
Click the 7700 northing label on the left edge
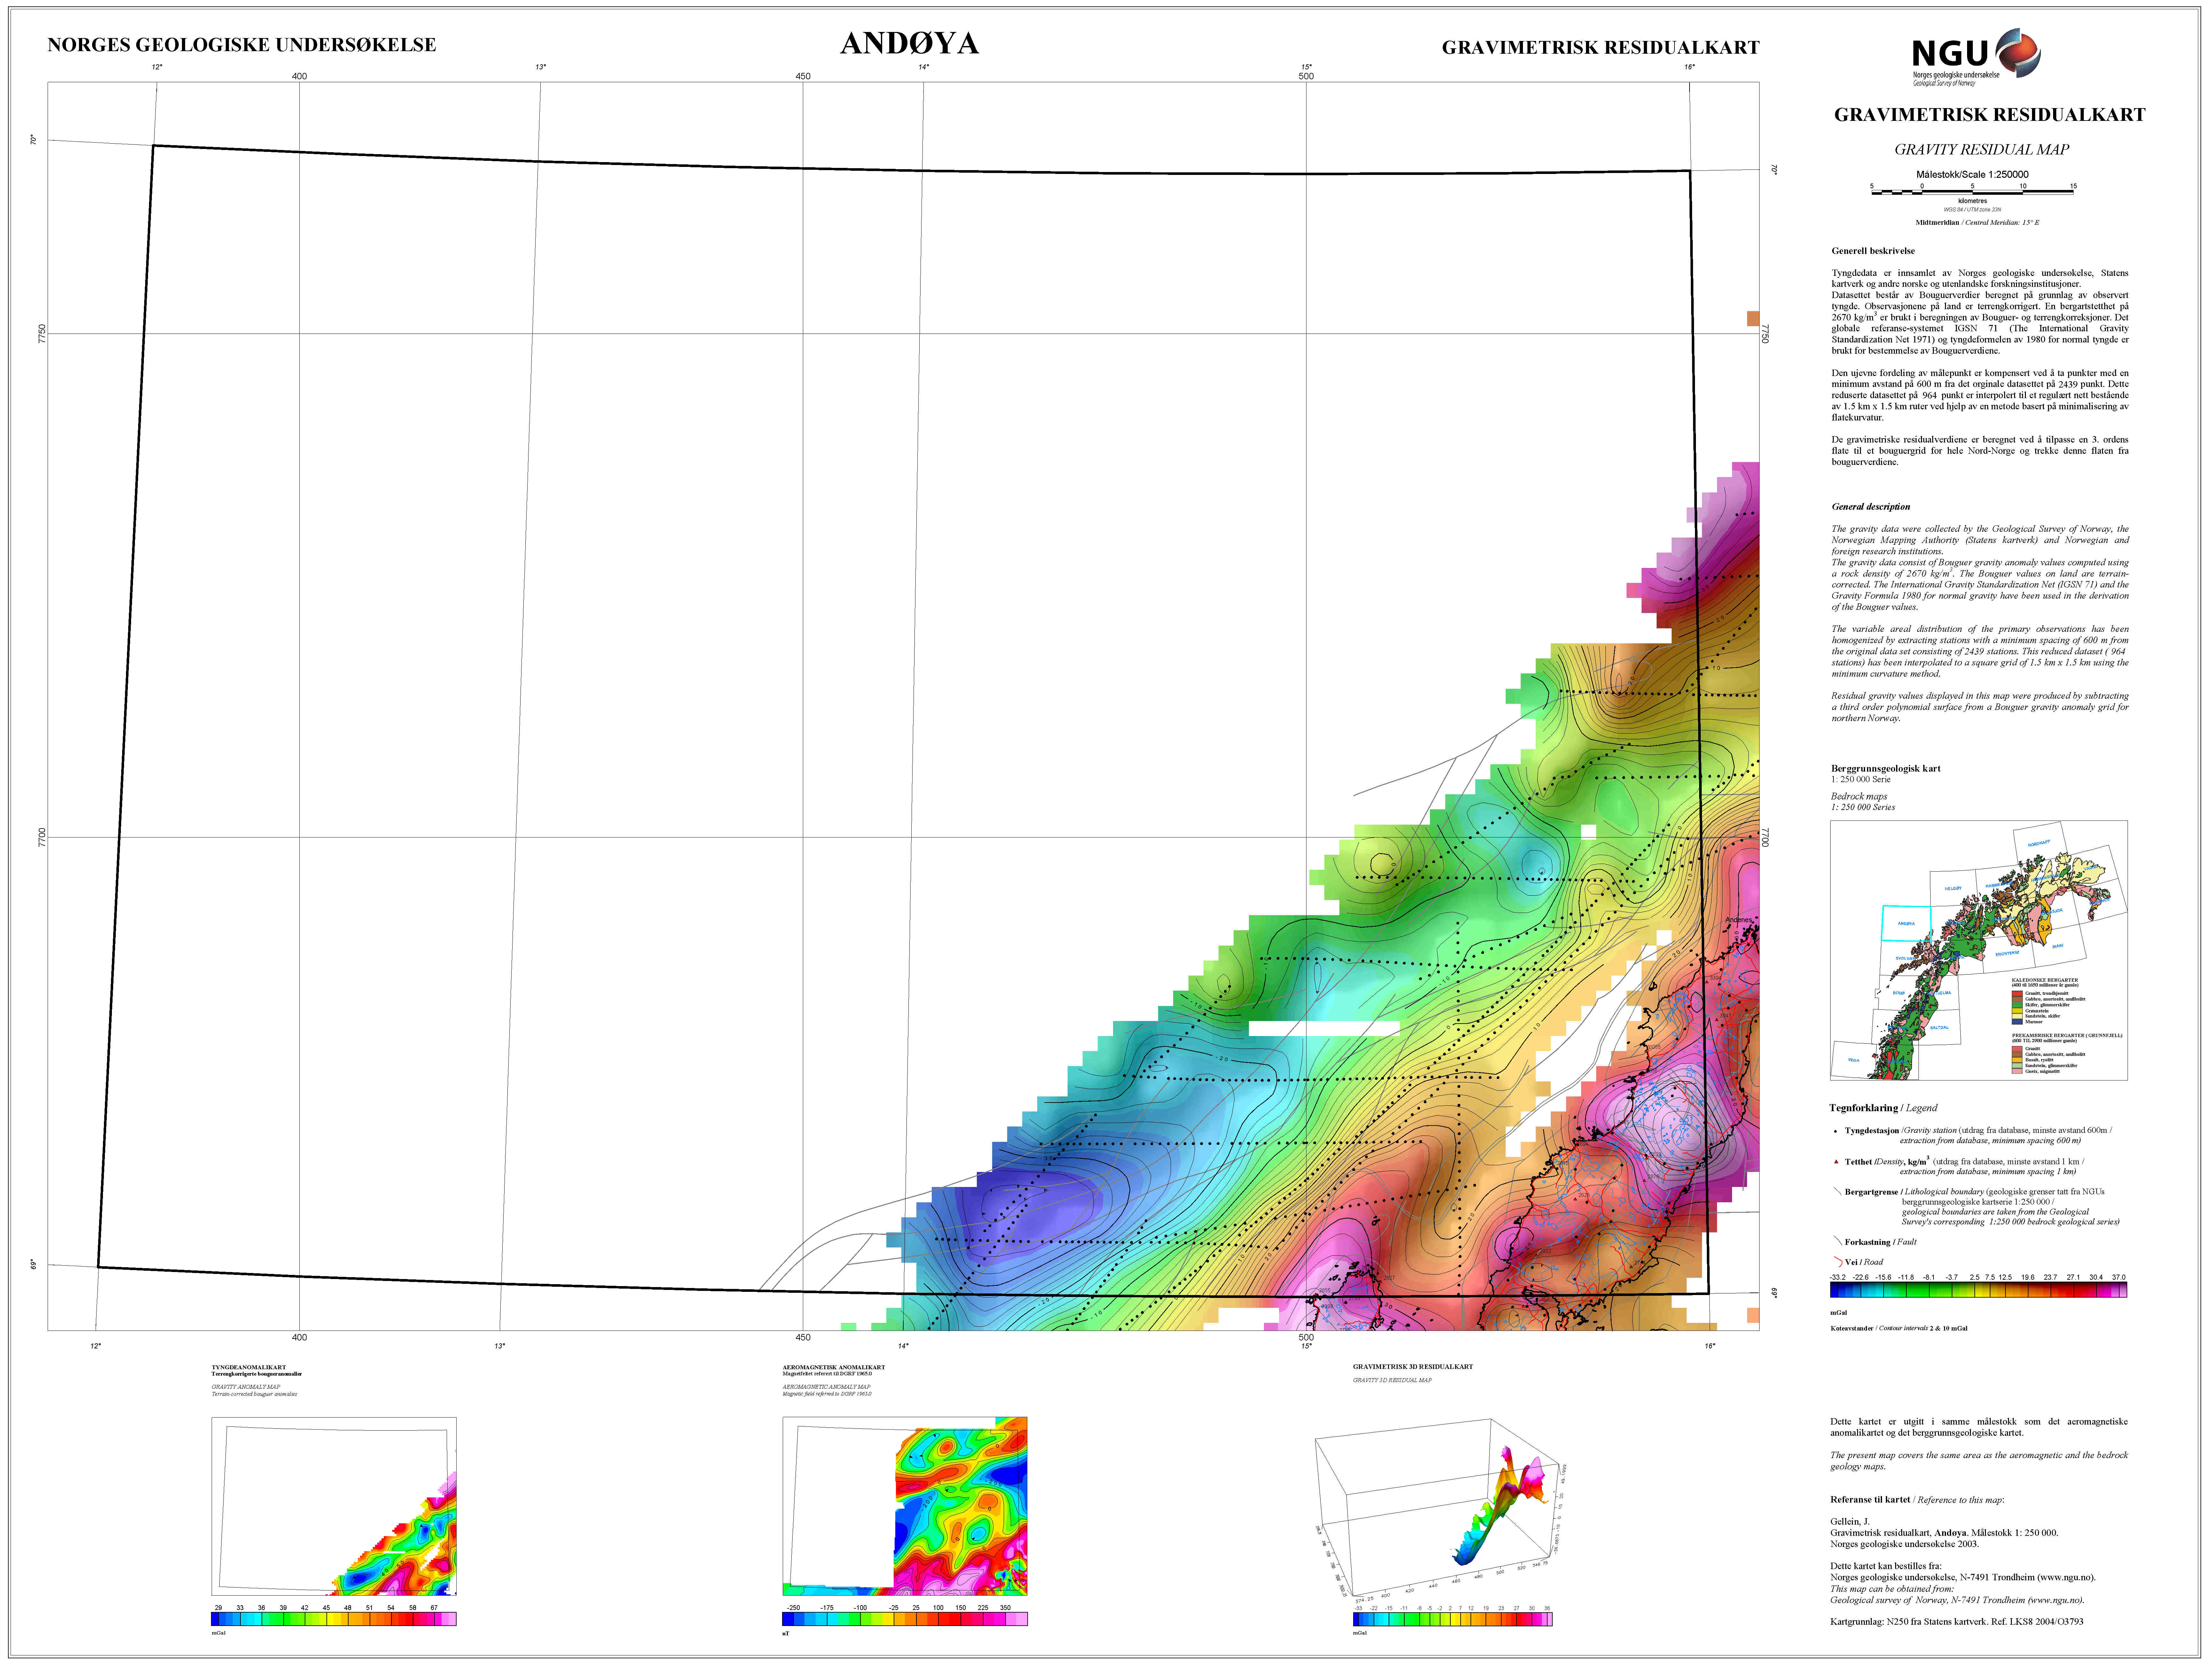click(42, 837)
